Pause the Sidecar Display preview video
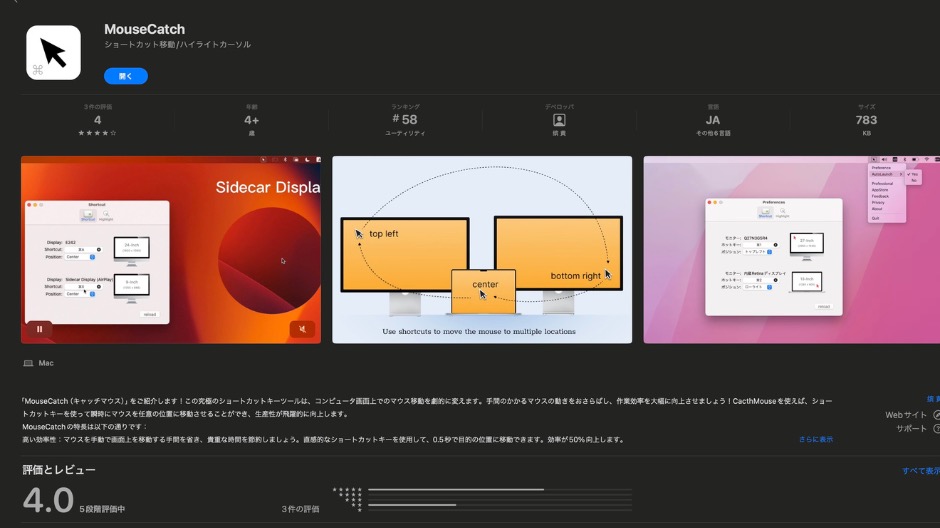 (x=40, y=329)
